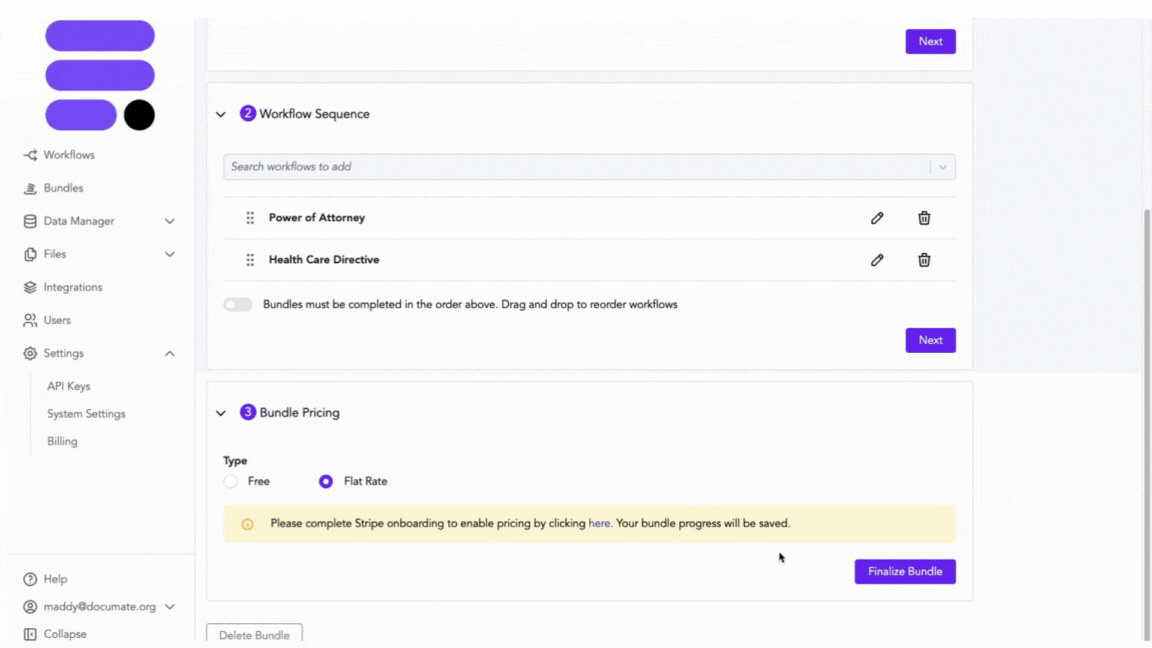The image size is (1152, 648).
Task: Open System Settings
Action: click(86, 414)
